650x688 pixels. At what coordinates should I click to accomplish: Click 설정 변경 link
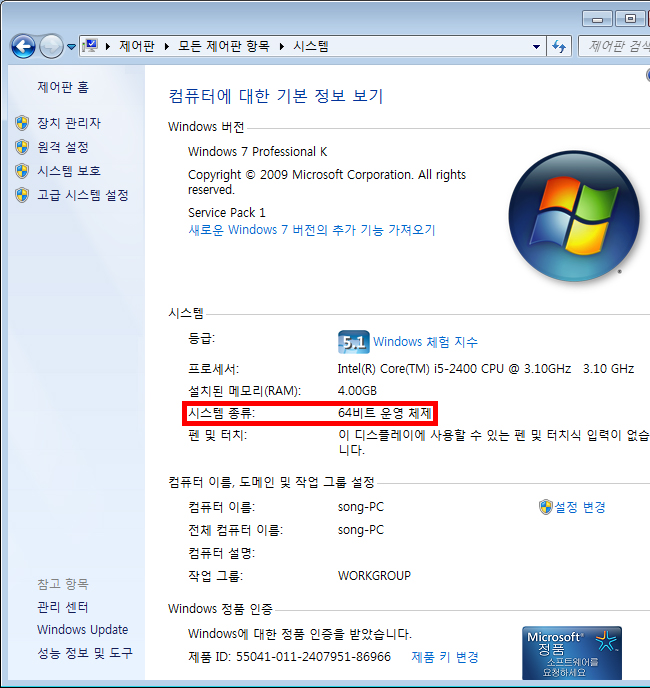(580, 507)
